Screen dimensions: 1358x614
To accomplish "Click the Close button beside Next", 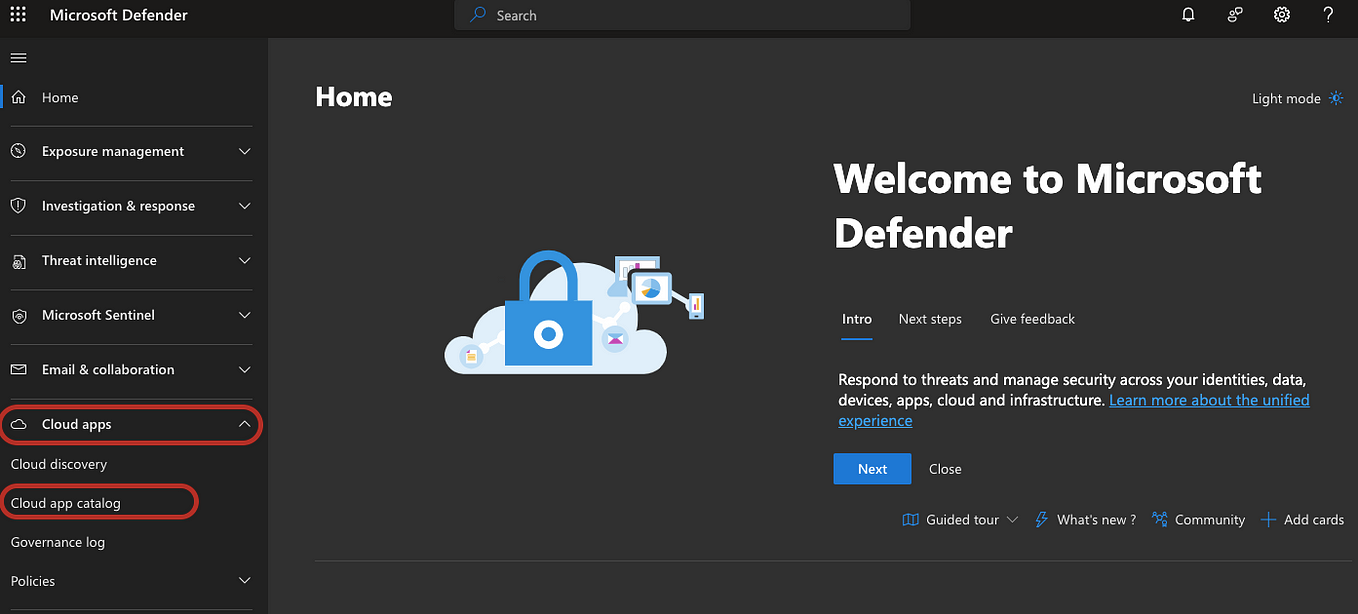I will 945,469.
